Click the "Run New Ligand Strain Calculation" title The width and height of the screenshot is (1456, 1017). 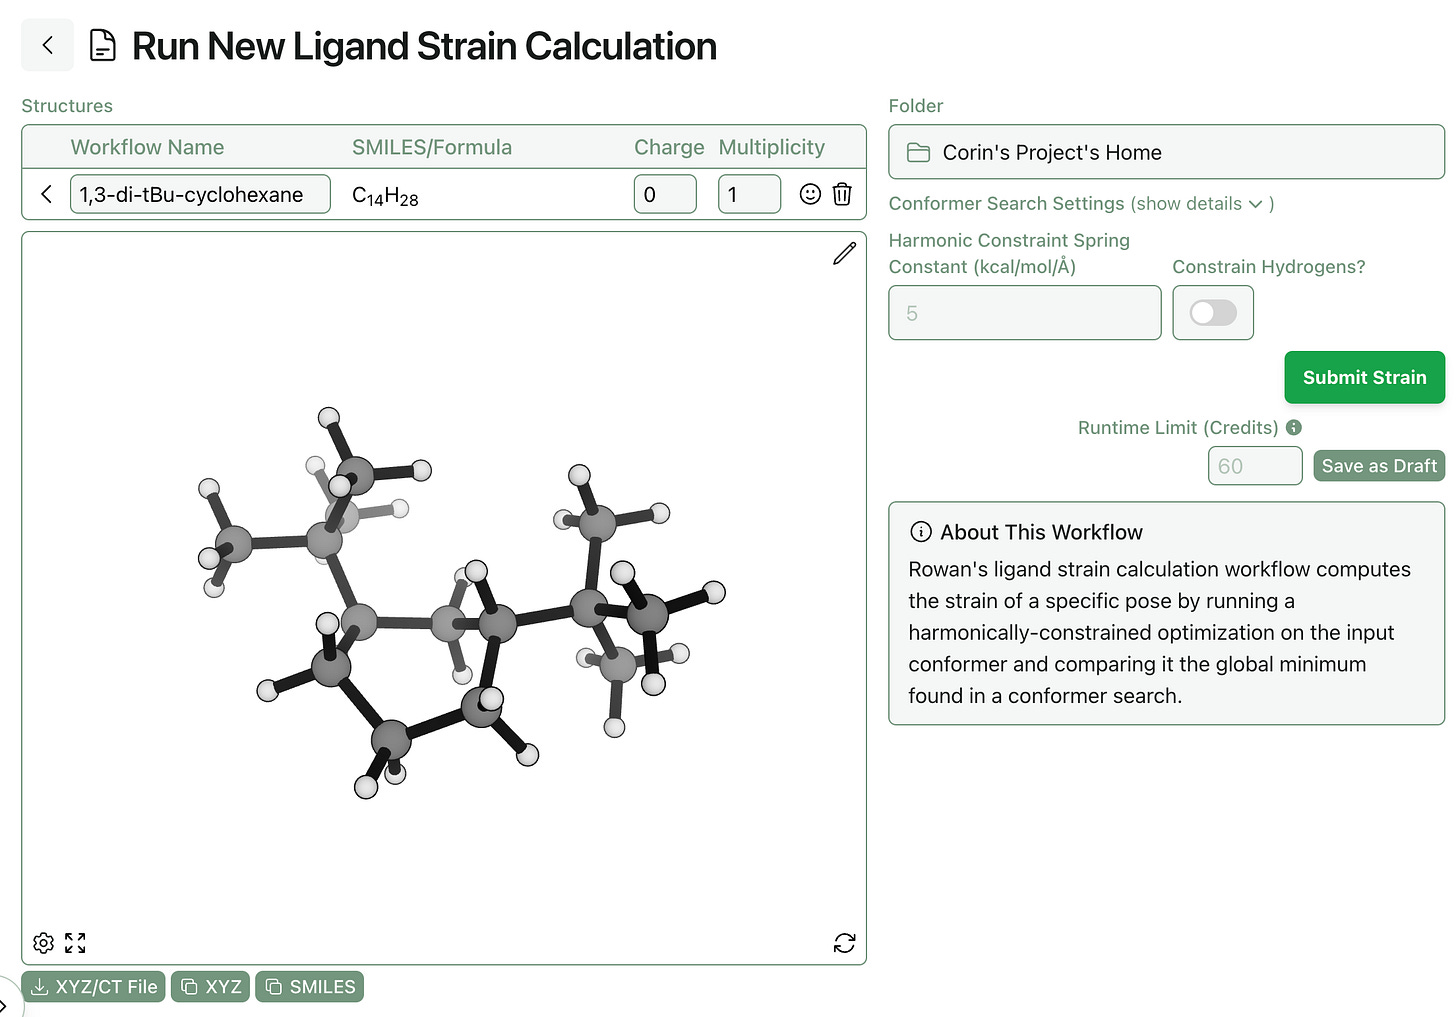(x=424, y=46)
